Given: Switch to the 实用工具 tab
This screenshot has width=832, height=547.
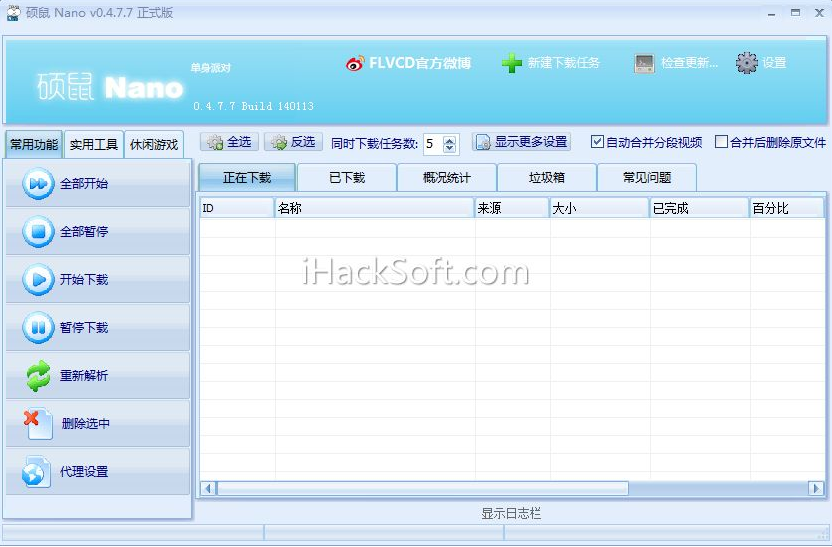Looking at the screenshot, I should pyautogui.click(x=94, y=144).
